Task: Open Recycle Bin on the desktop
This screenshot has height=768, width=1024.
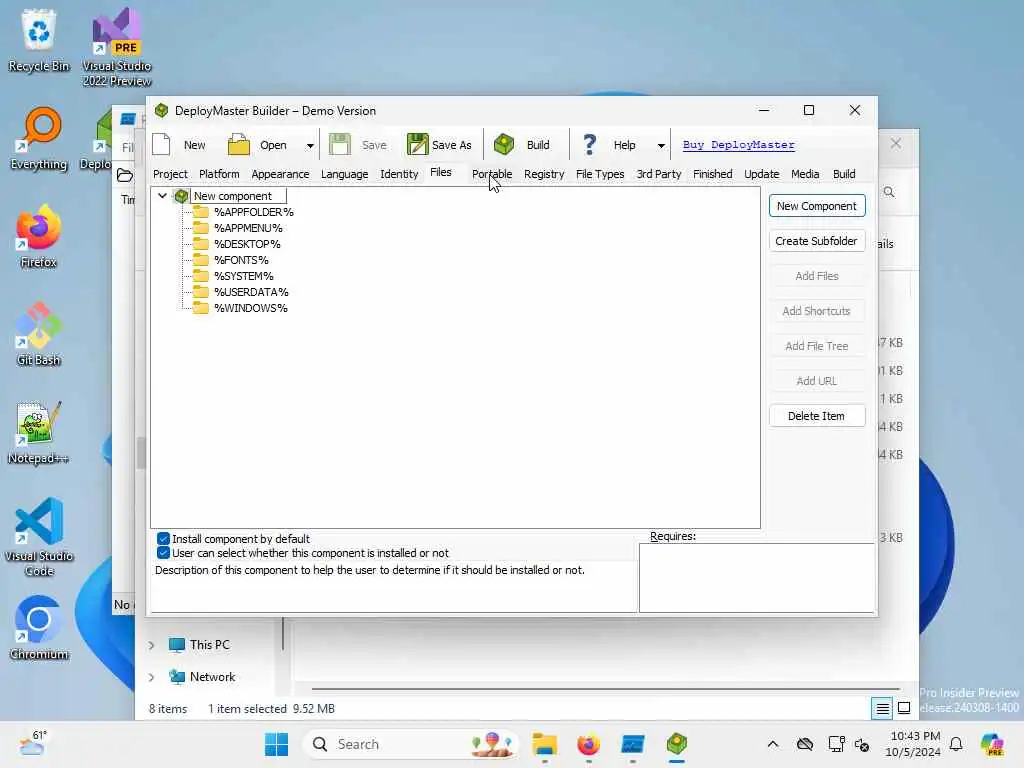Action: click(x=39, y=40)
